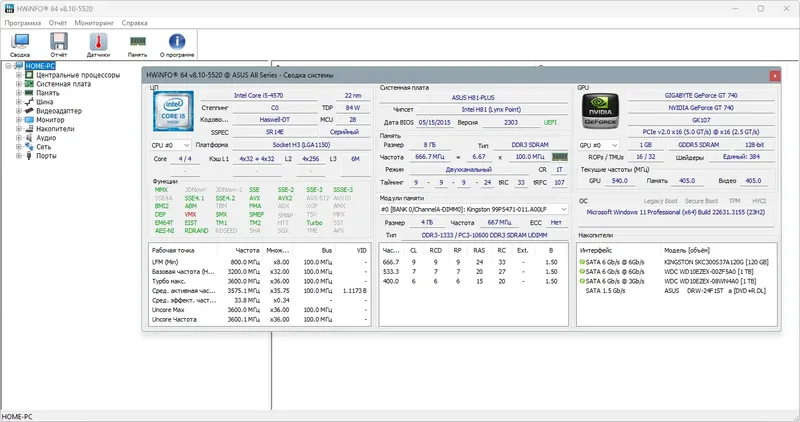Click the Системная плата board icon
800x422 pixels.
click(x=29, y=84)
